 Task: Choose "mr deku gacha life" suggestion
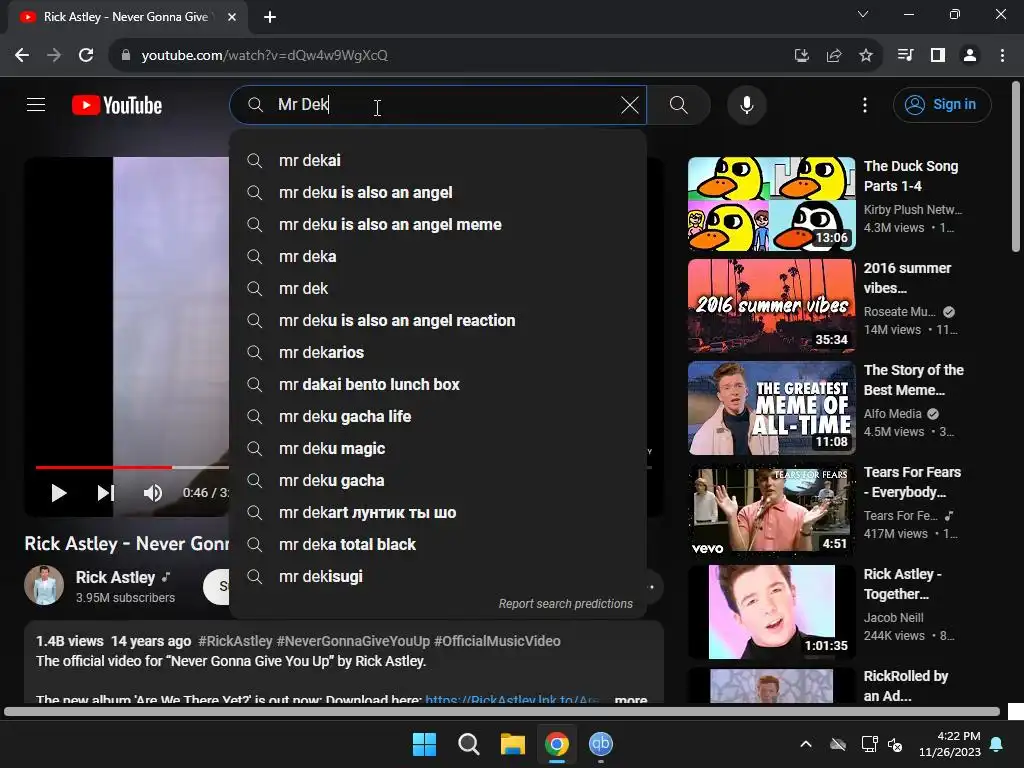(x=438, y=416)
